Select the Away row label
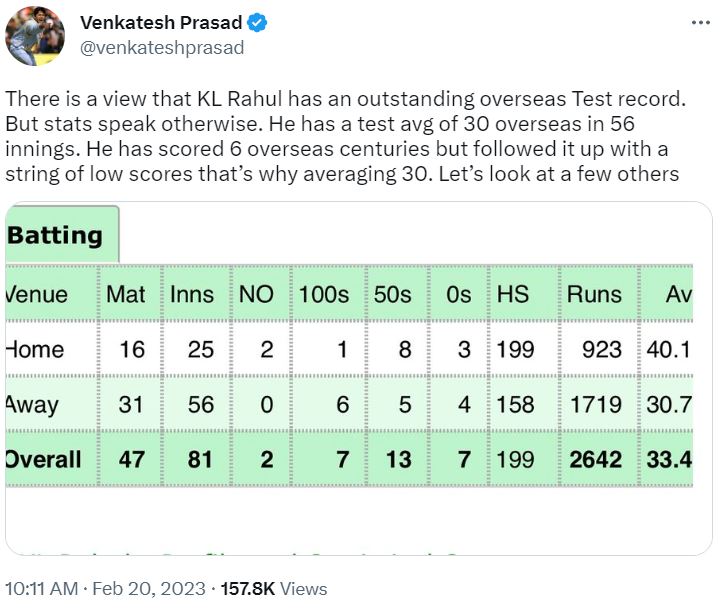This screenshot has width=726, height=613. coord(32,405)
